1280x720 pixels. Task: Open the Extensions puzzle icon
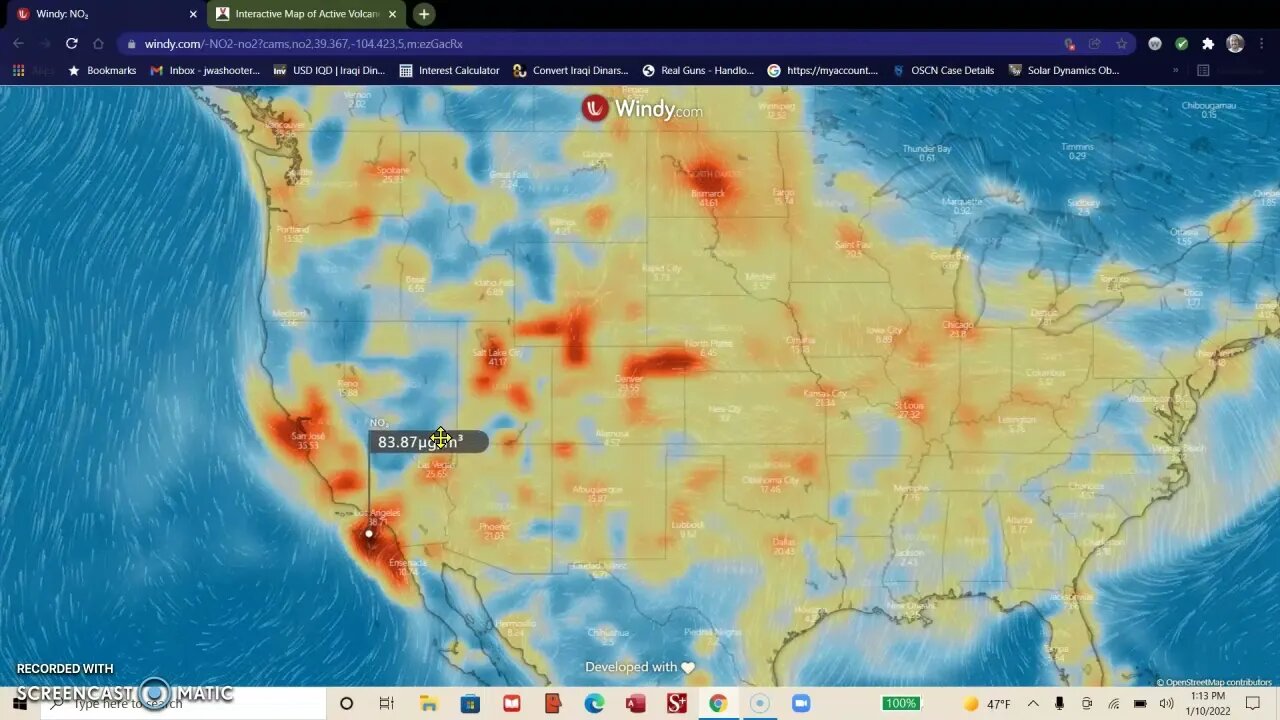click(x=1208, y=44)
